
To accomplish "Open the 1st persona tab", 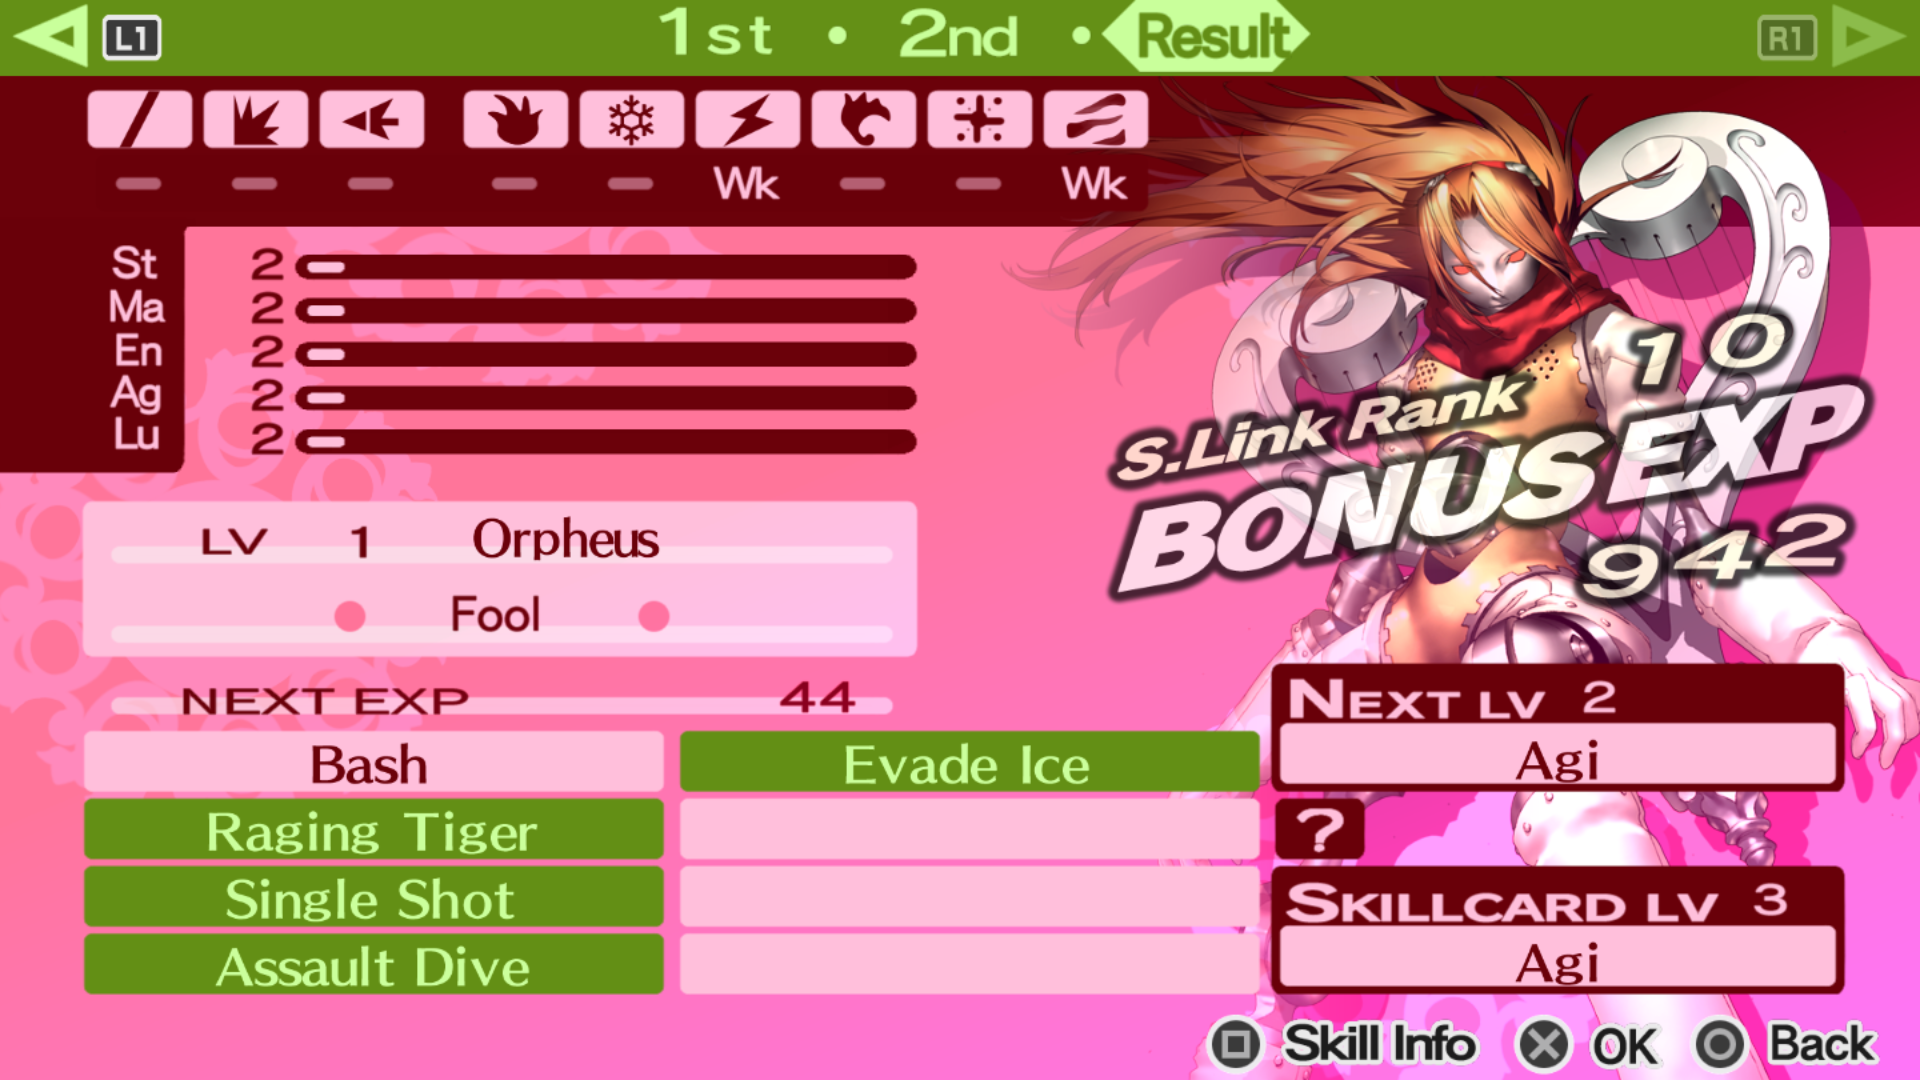I will click(x=715, y=34).
